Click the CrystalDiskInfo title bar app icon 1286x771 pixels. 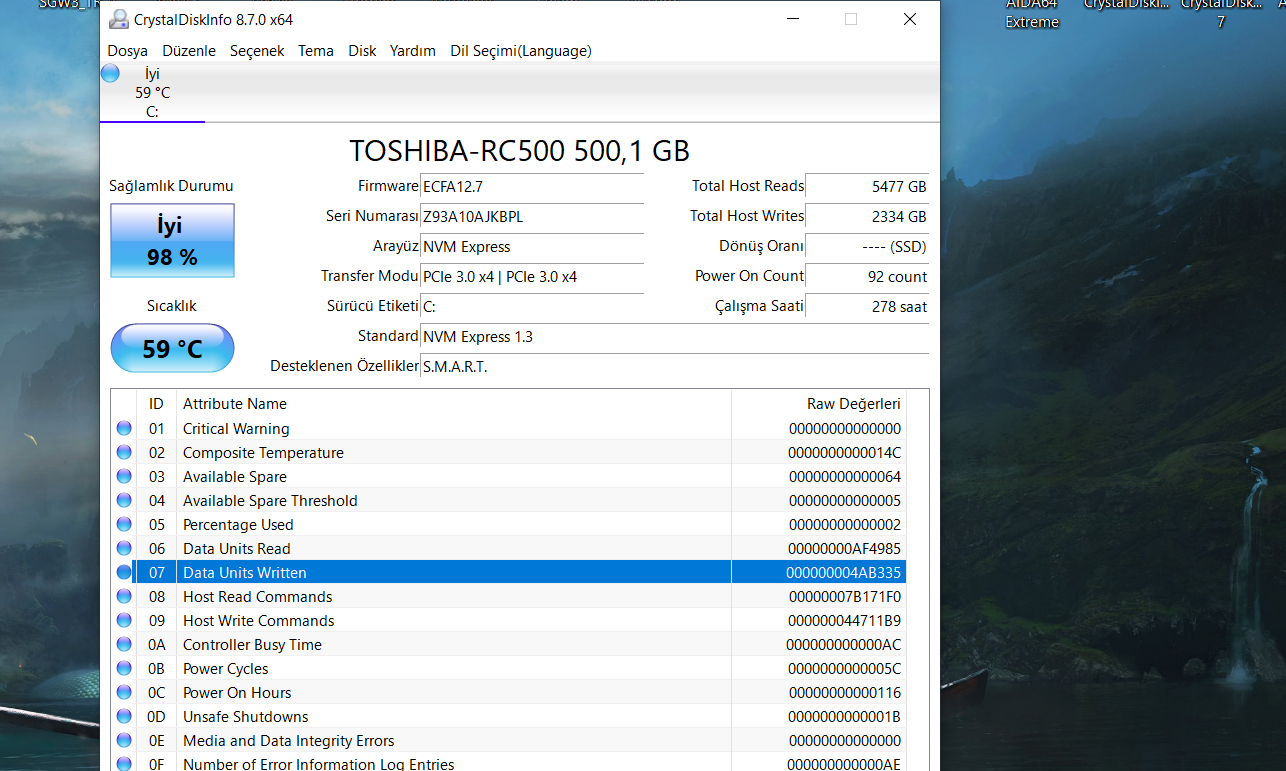tap(119, 19)
